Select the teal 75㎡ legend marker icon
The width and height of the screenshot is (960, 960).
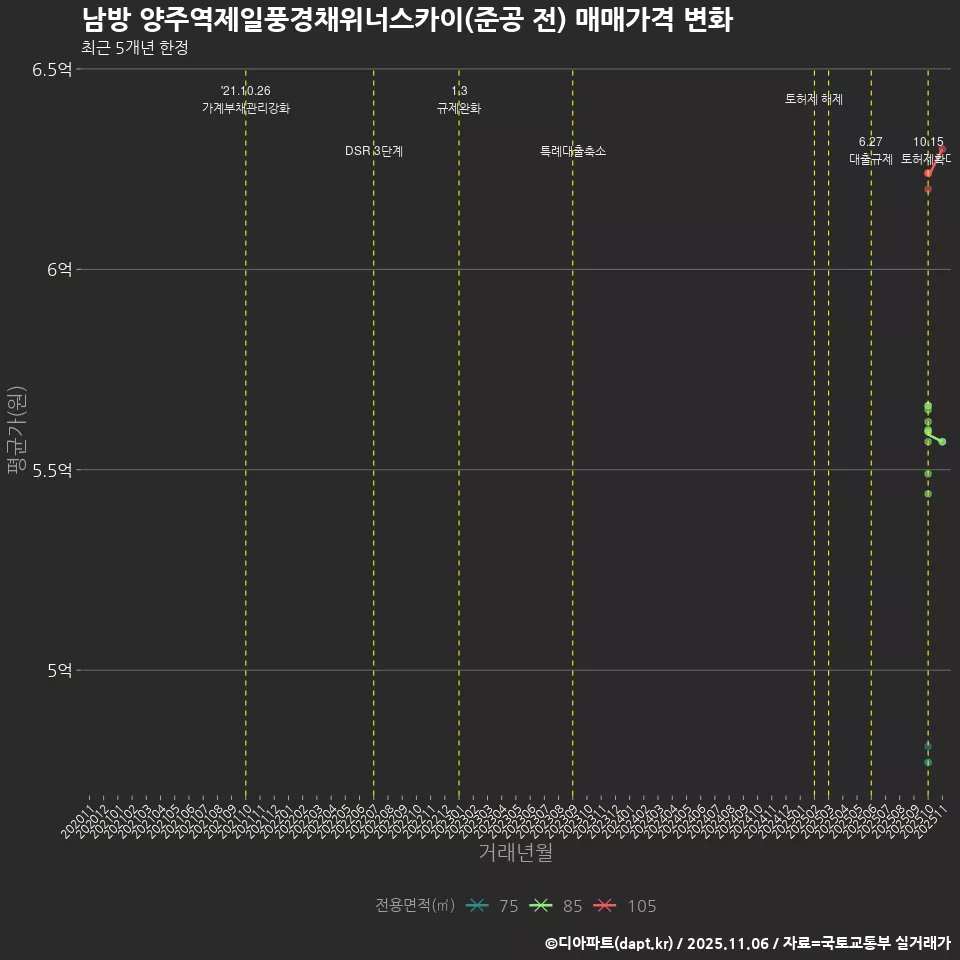477,905
